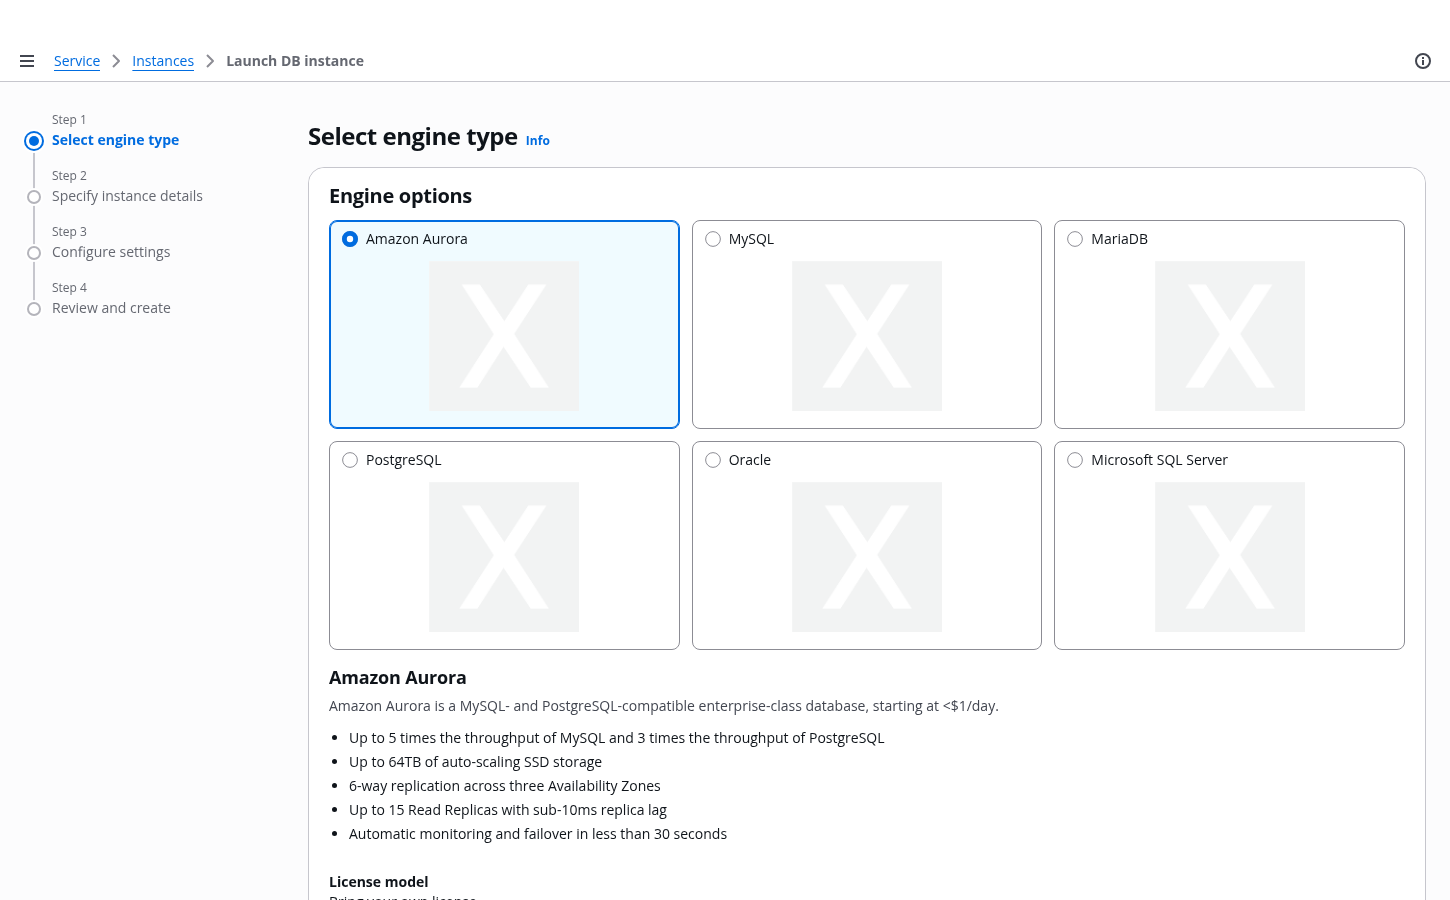The image size is (1450, 900).
Task: Go to the Instances breadcrumb
Action: [163, 61]
